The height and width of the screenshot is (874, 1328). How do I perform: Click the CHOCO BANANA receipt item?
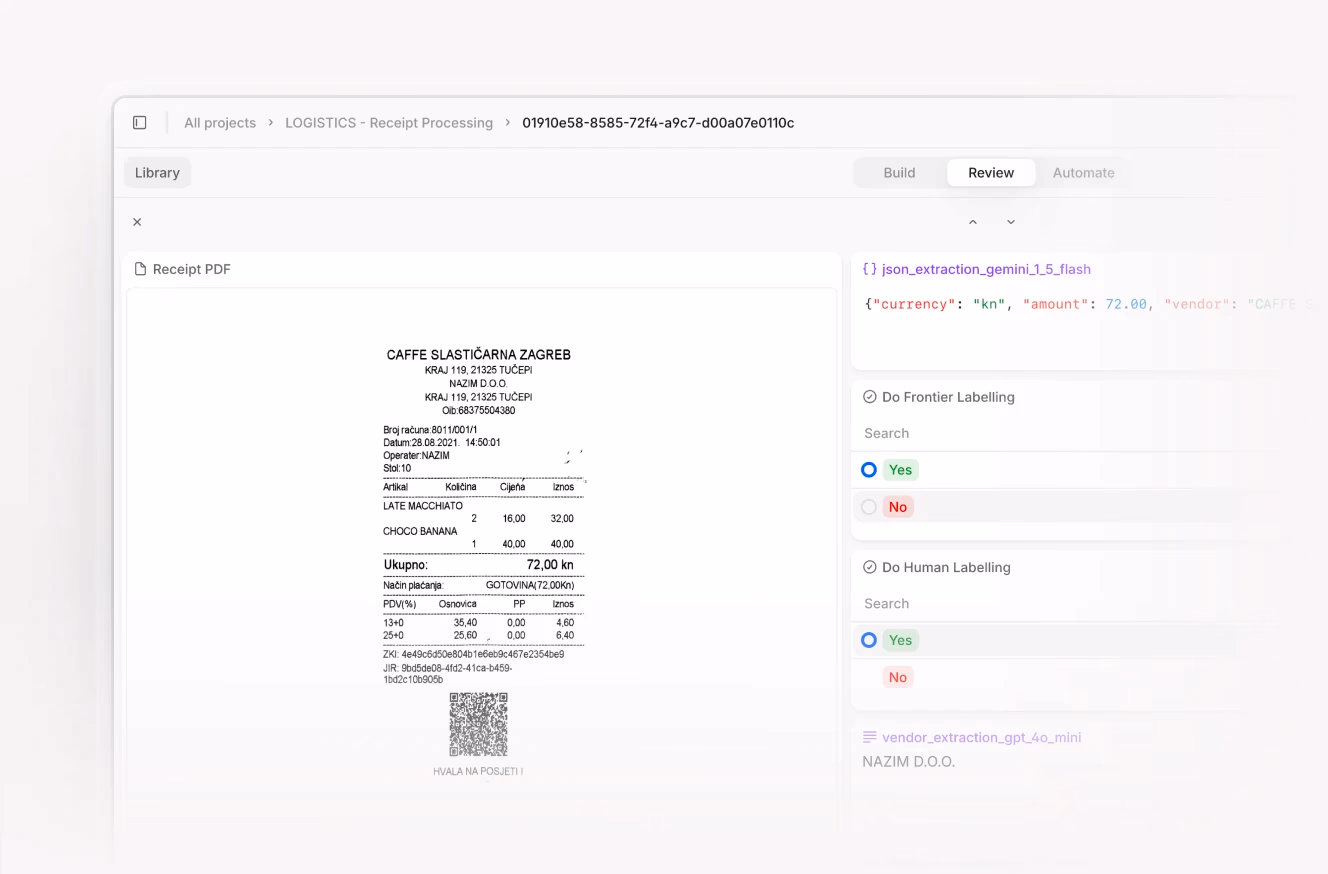point(420,531)
